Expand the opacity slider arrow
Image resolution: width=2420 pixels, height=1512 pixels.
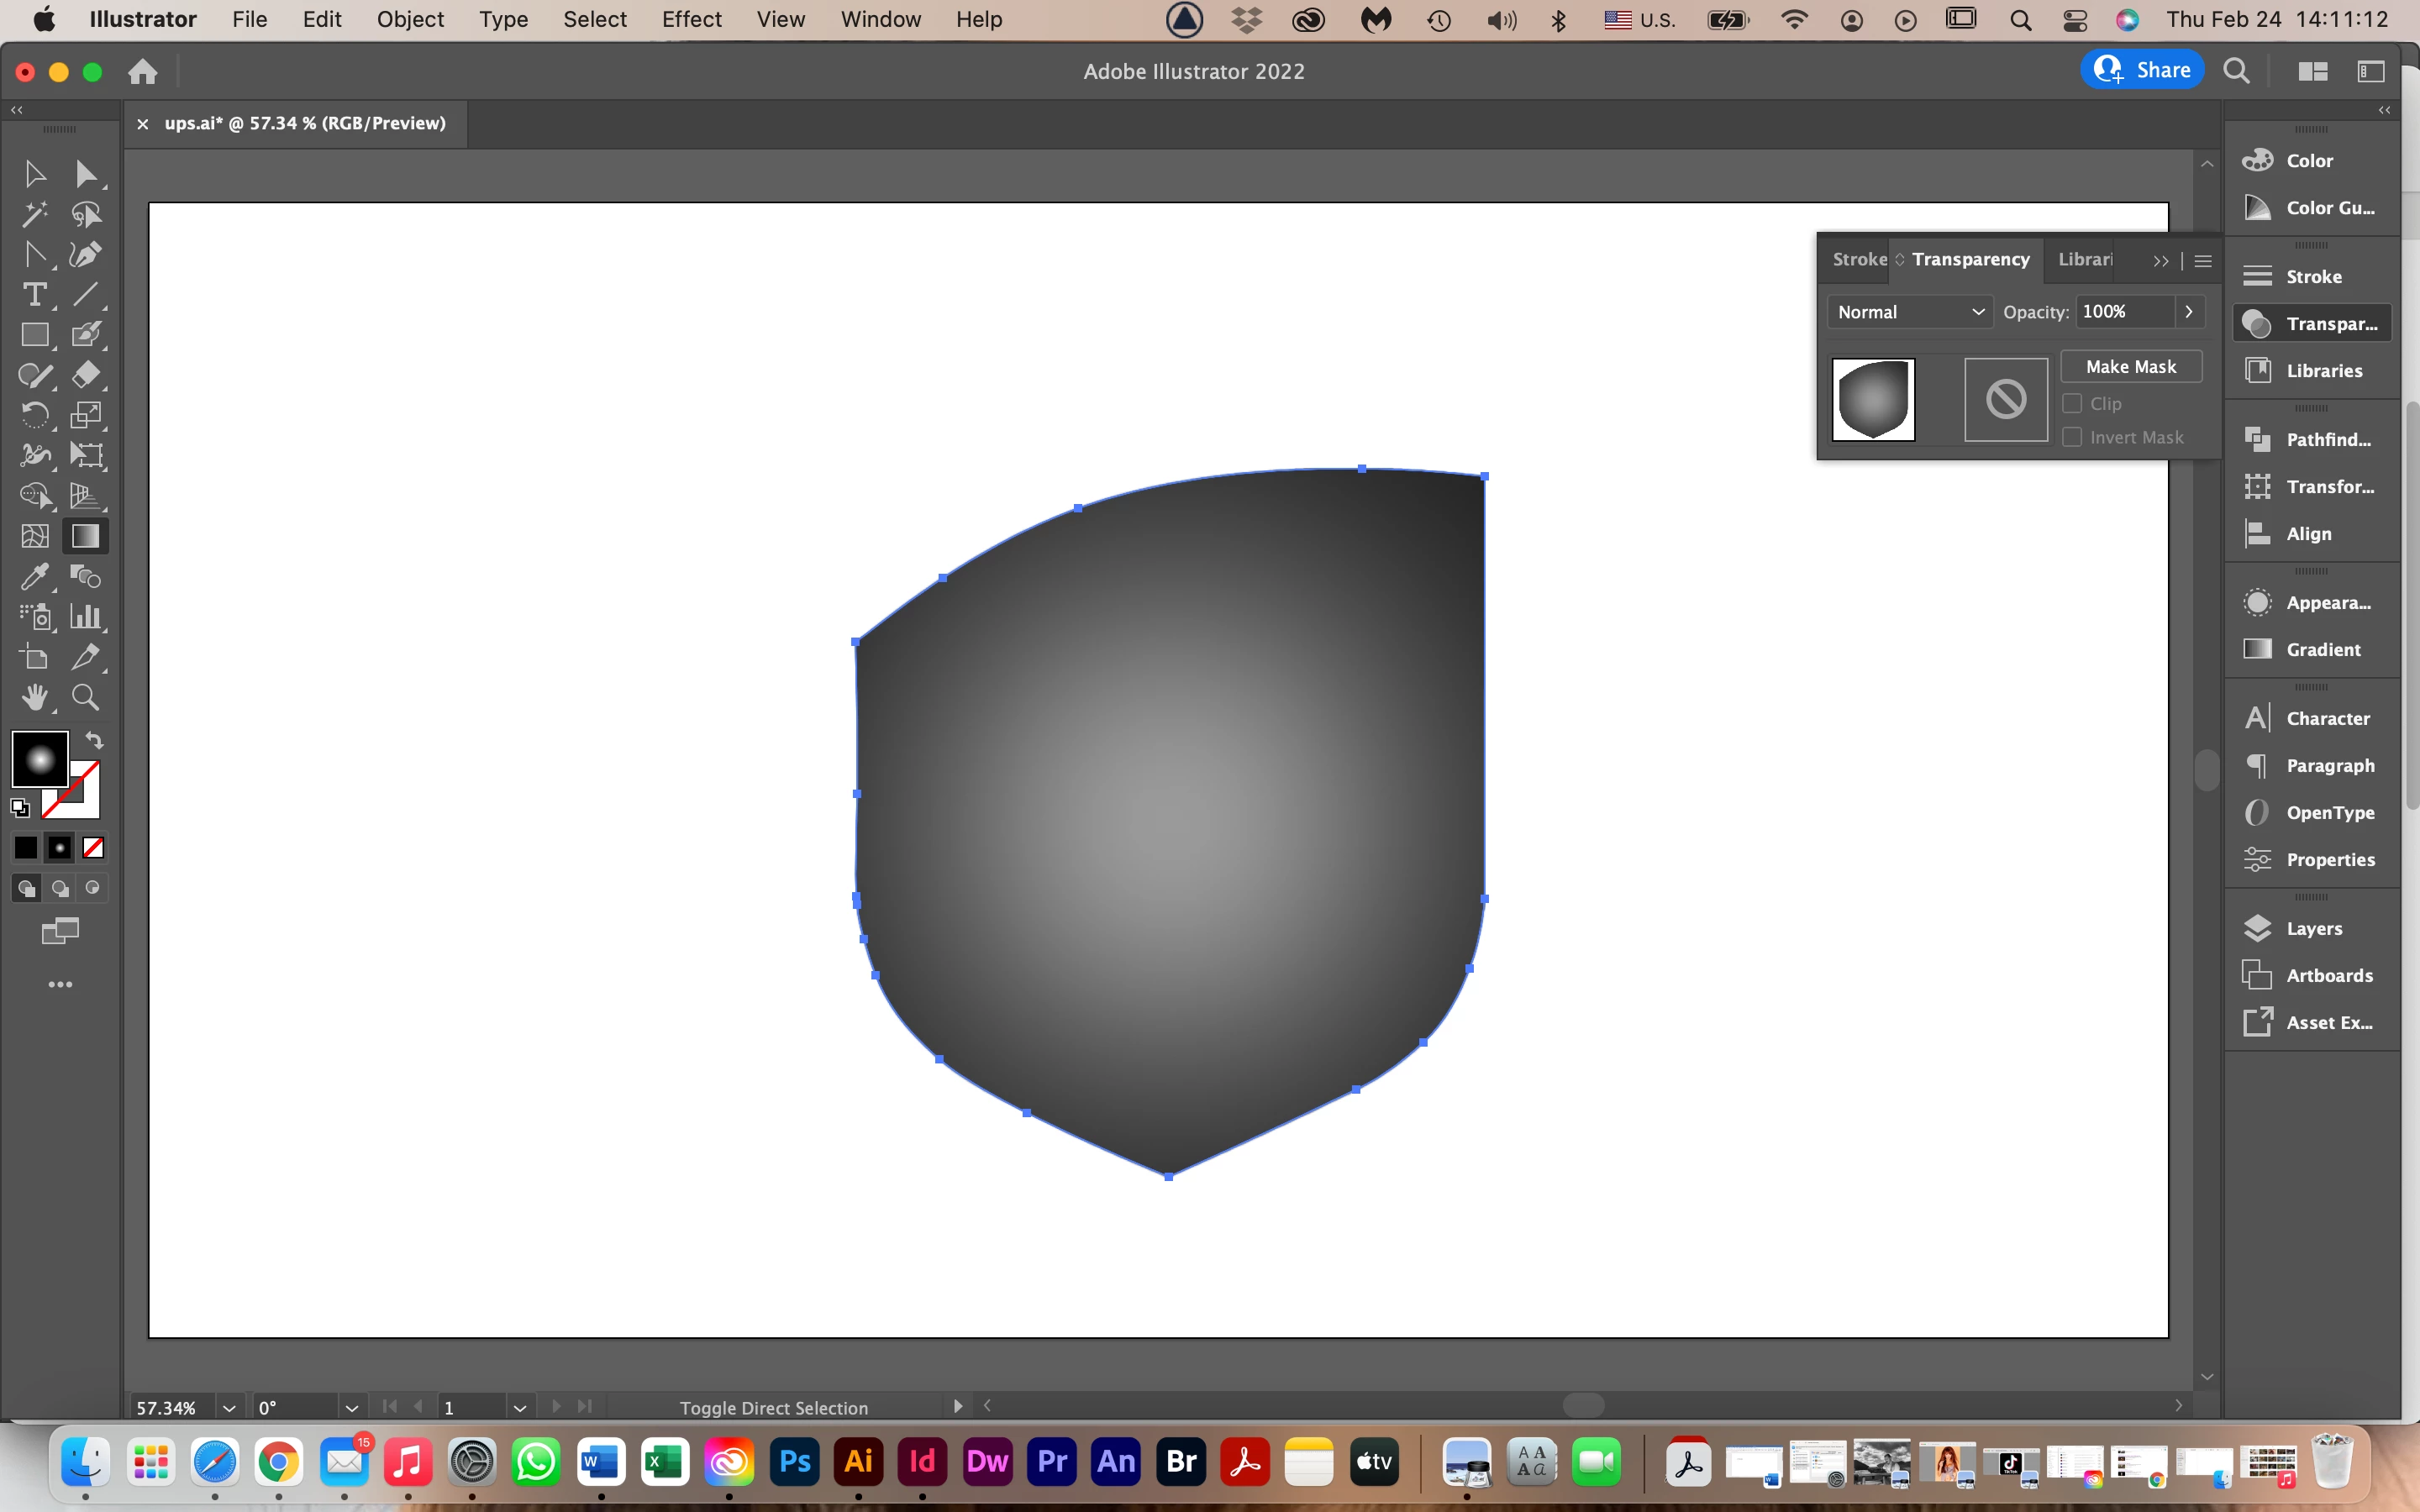click(x=2188, y=312)
